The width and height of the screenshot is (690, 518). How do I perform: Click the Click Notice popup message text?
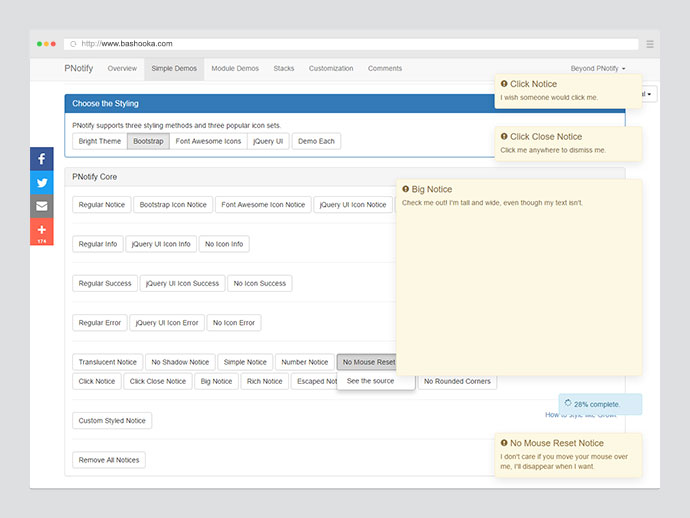pos(549,98)
